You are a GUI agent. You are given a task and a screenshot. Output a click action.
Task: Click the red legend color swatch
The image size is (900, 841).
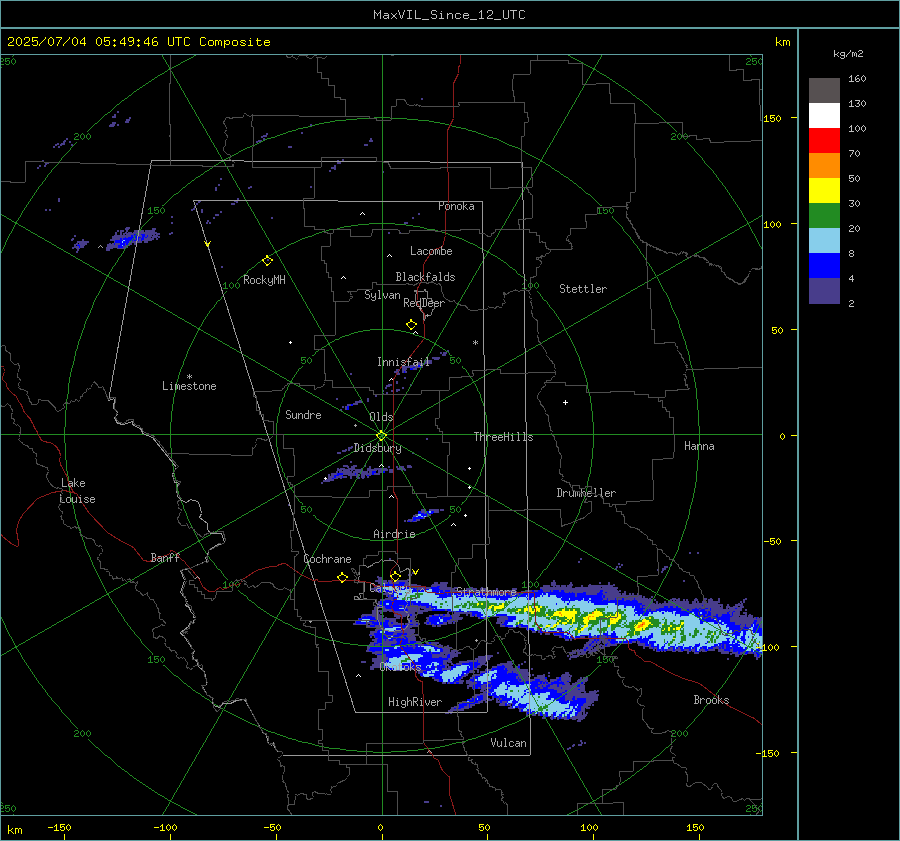(824, 141)
